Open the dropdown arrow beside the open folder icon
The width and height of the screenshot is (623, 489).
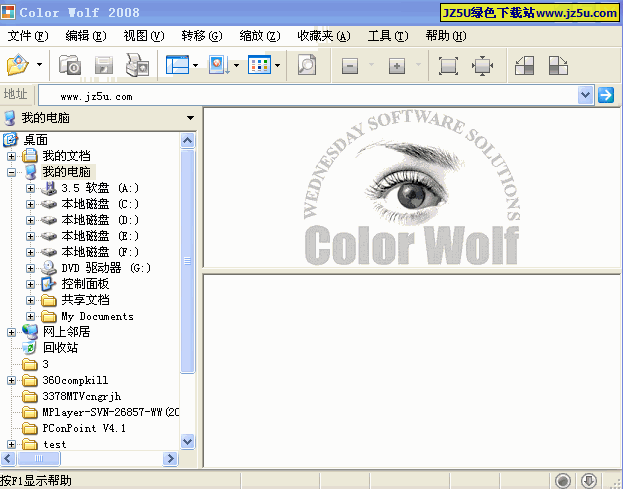(x=39, y=64)
